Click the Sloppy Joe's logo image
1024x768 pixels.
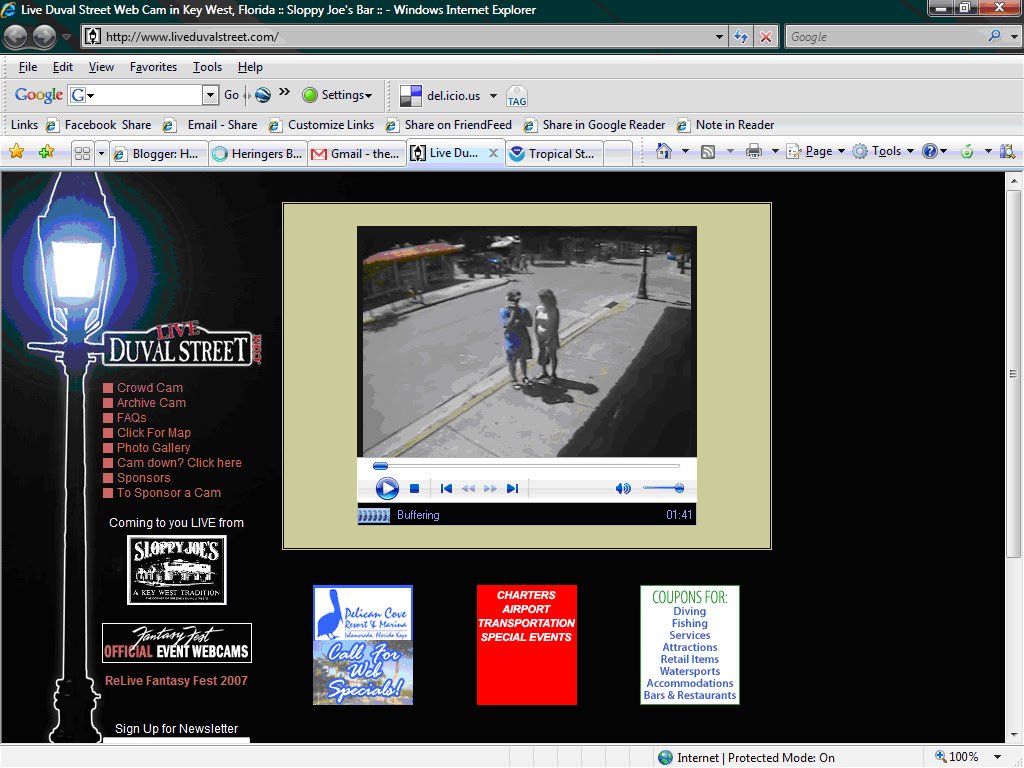[x=176, y=569]
